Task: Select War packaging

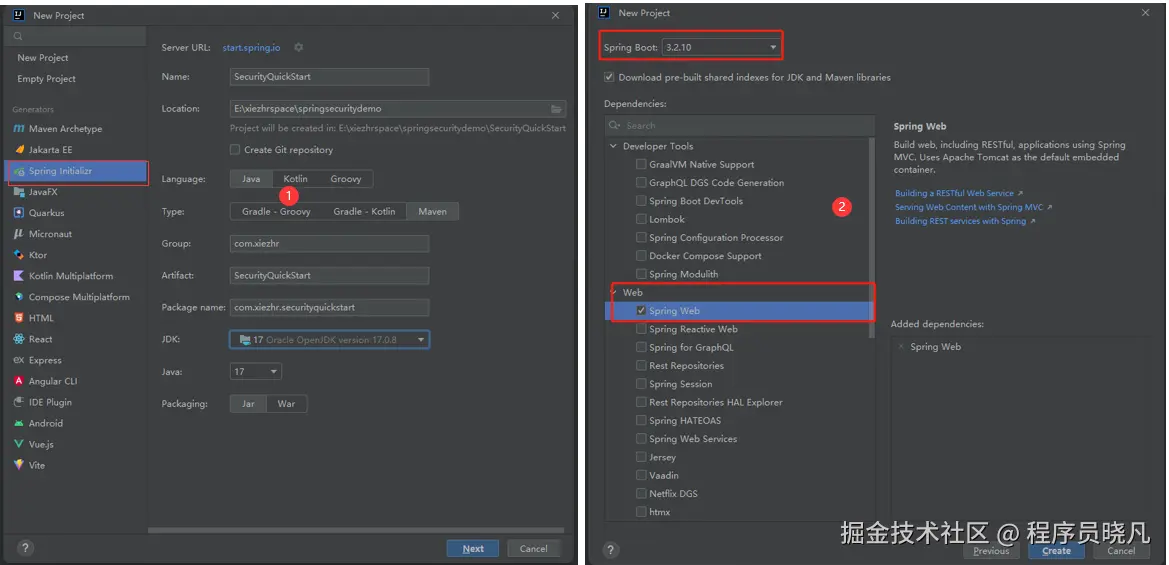Action: 286,404
